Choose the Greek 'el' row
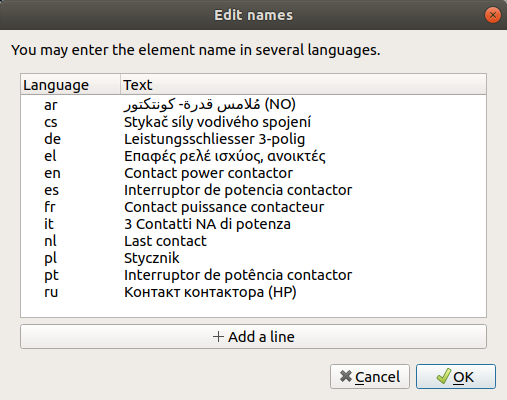Screen dimensions: 507x400 tap(253, 156)
